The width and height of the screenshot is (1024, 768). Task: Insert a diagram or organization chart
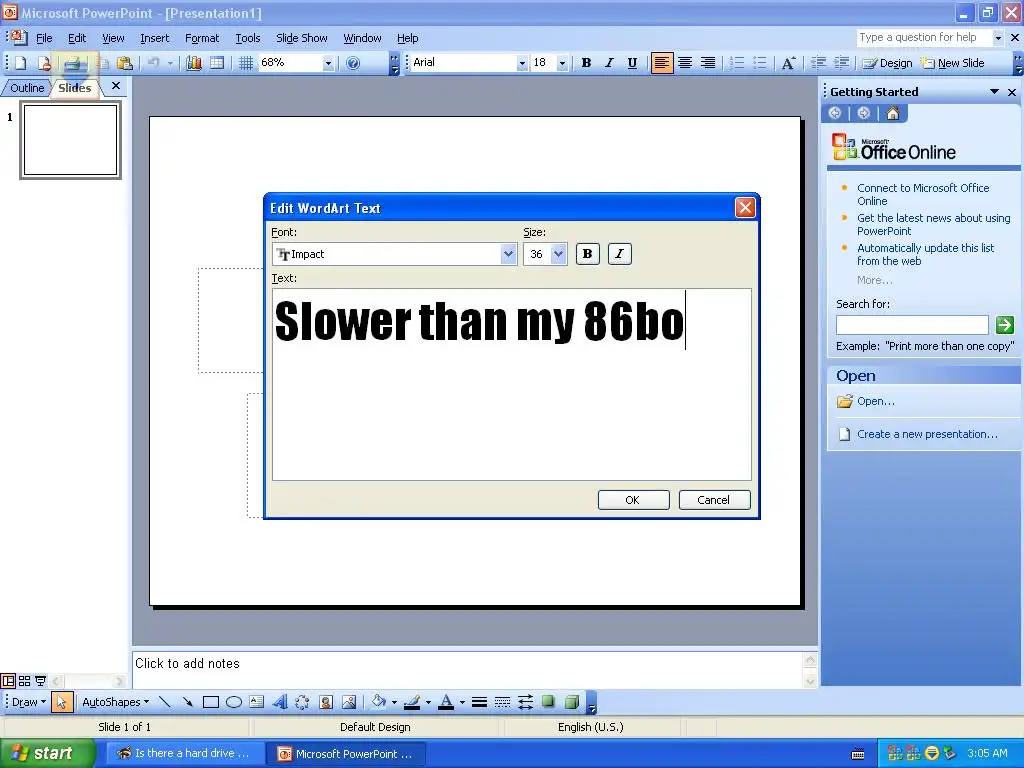point(302,702)
